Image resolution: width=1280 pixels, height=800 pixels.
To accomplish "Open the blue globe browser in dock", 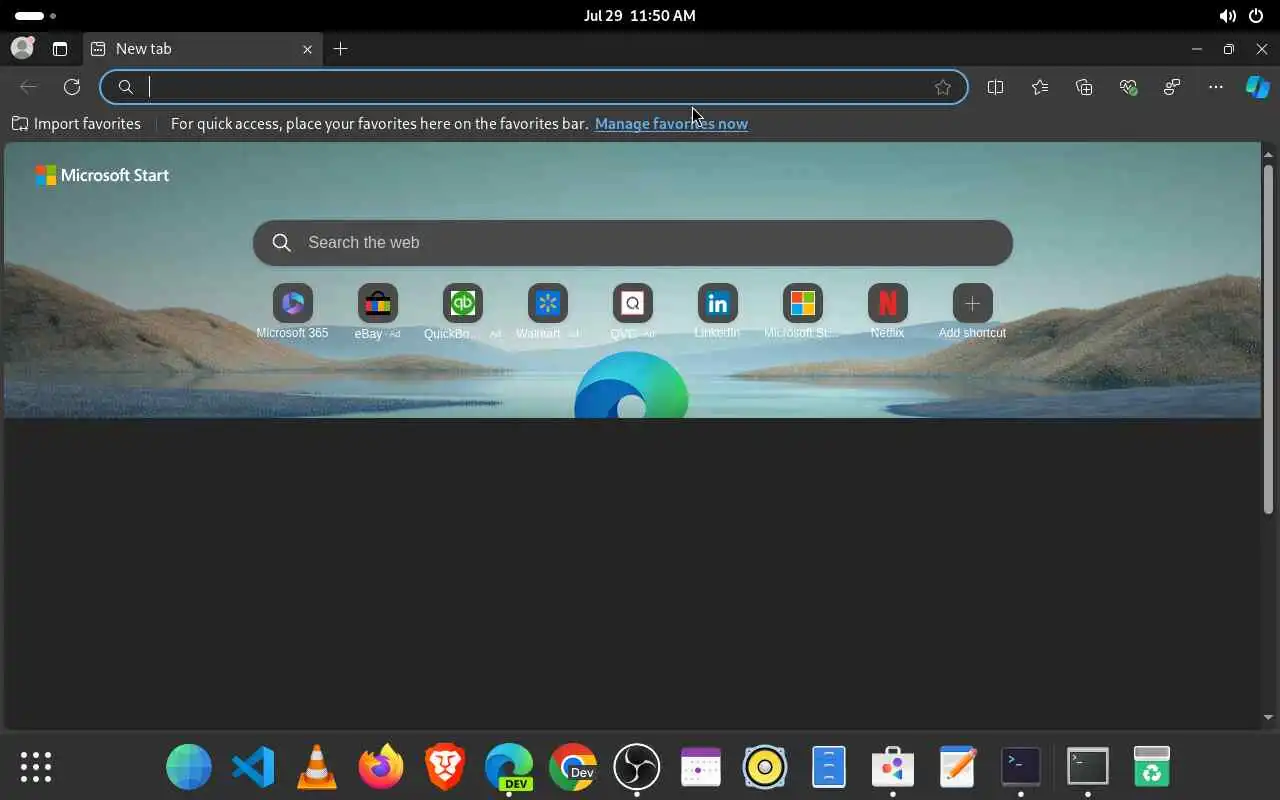I will click(189, 767).
